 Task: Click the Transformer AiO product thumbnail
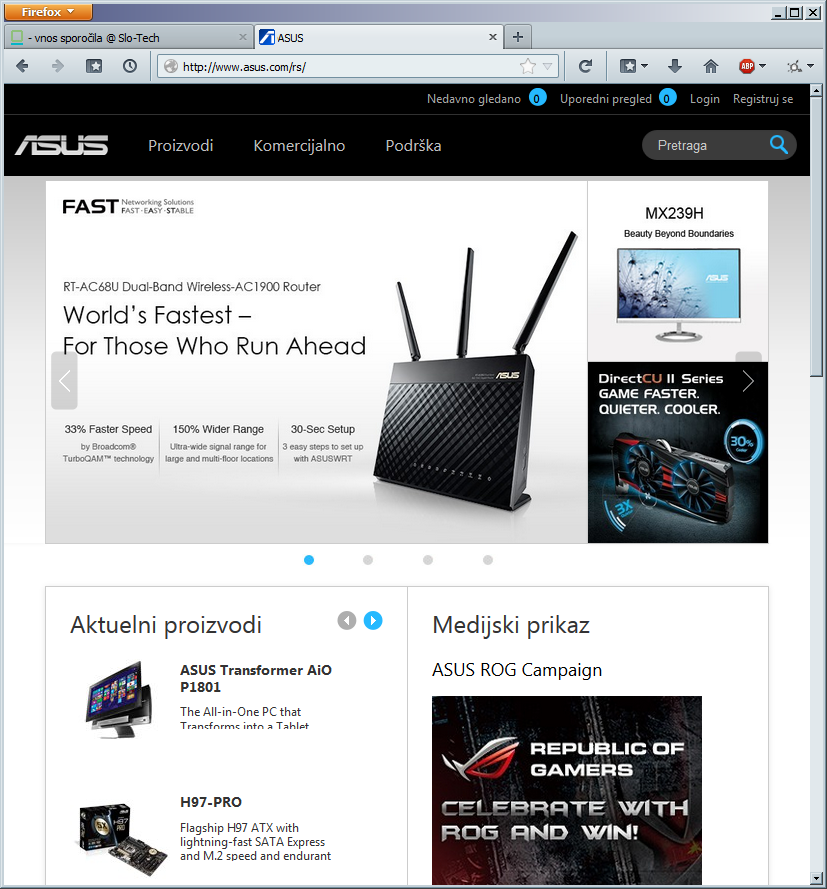coord(119,700)
